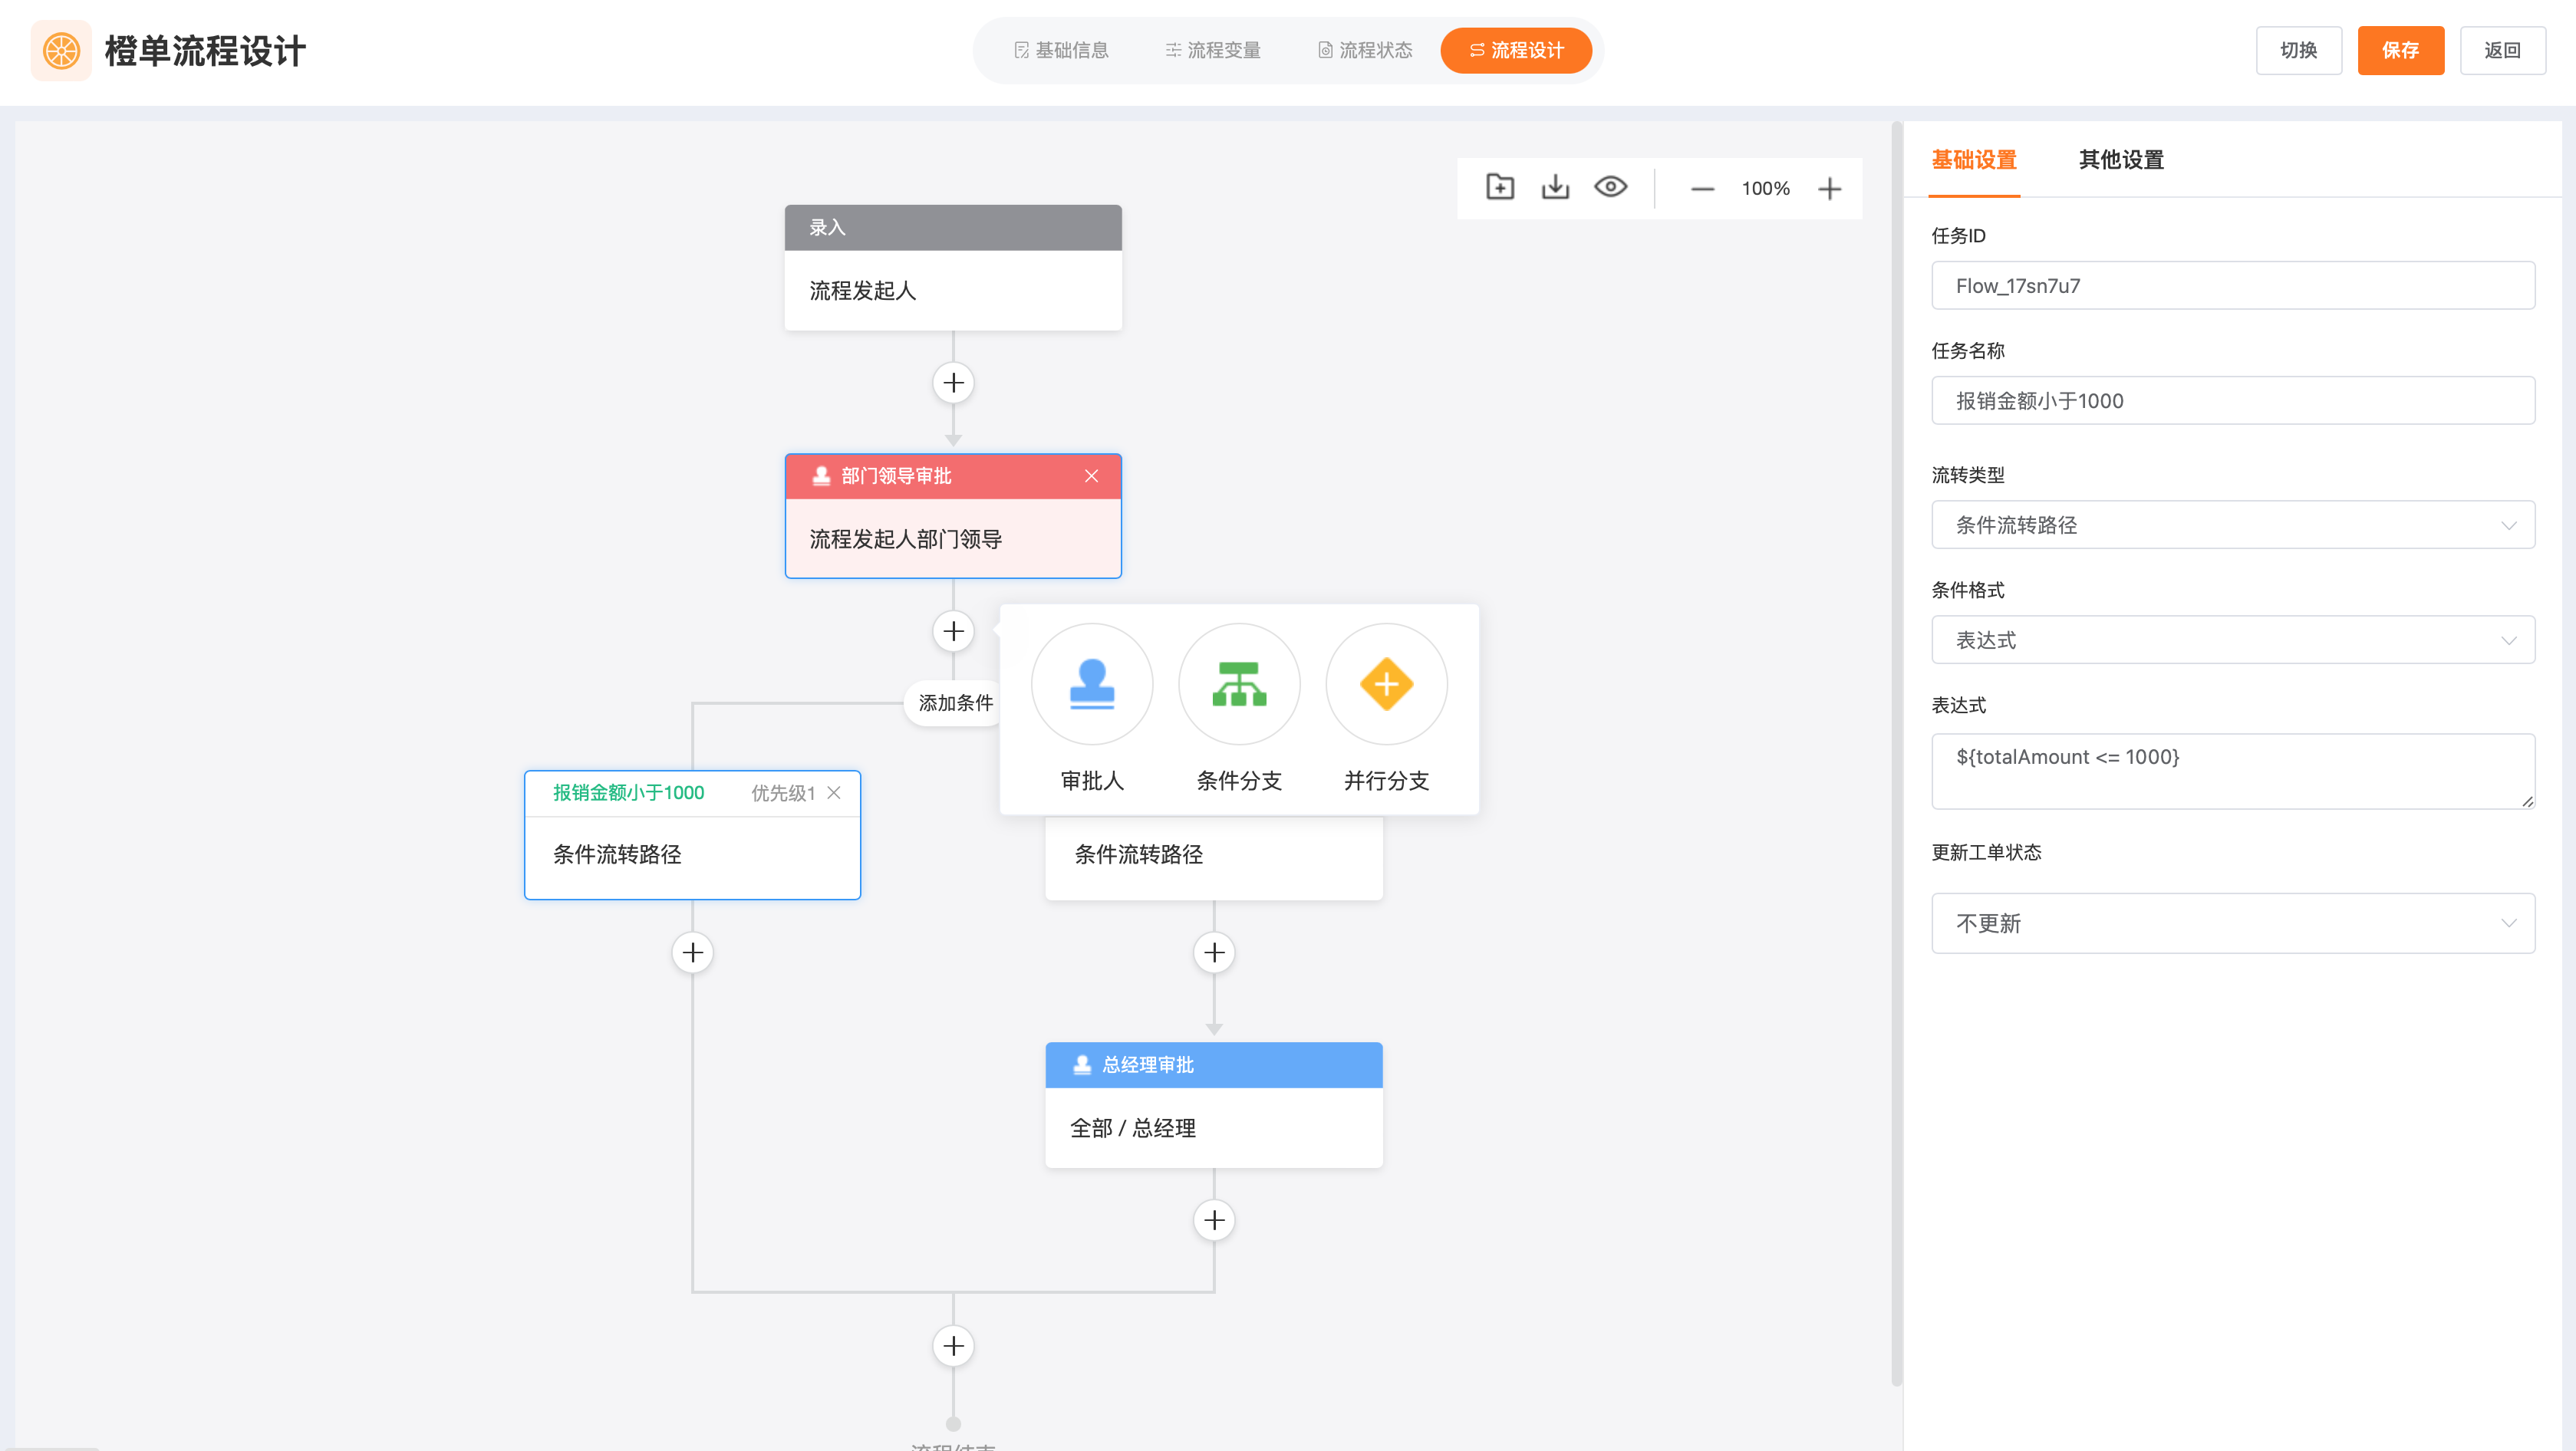Zoom in canvas with plus icon
Viewport: 2576px width, 1451px height.
click(x=1828, y=188)
